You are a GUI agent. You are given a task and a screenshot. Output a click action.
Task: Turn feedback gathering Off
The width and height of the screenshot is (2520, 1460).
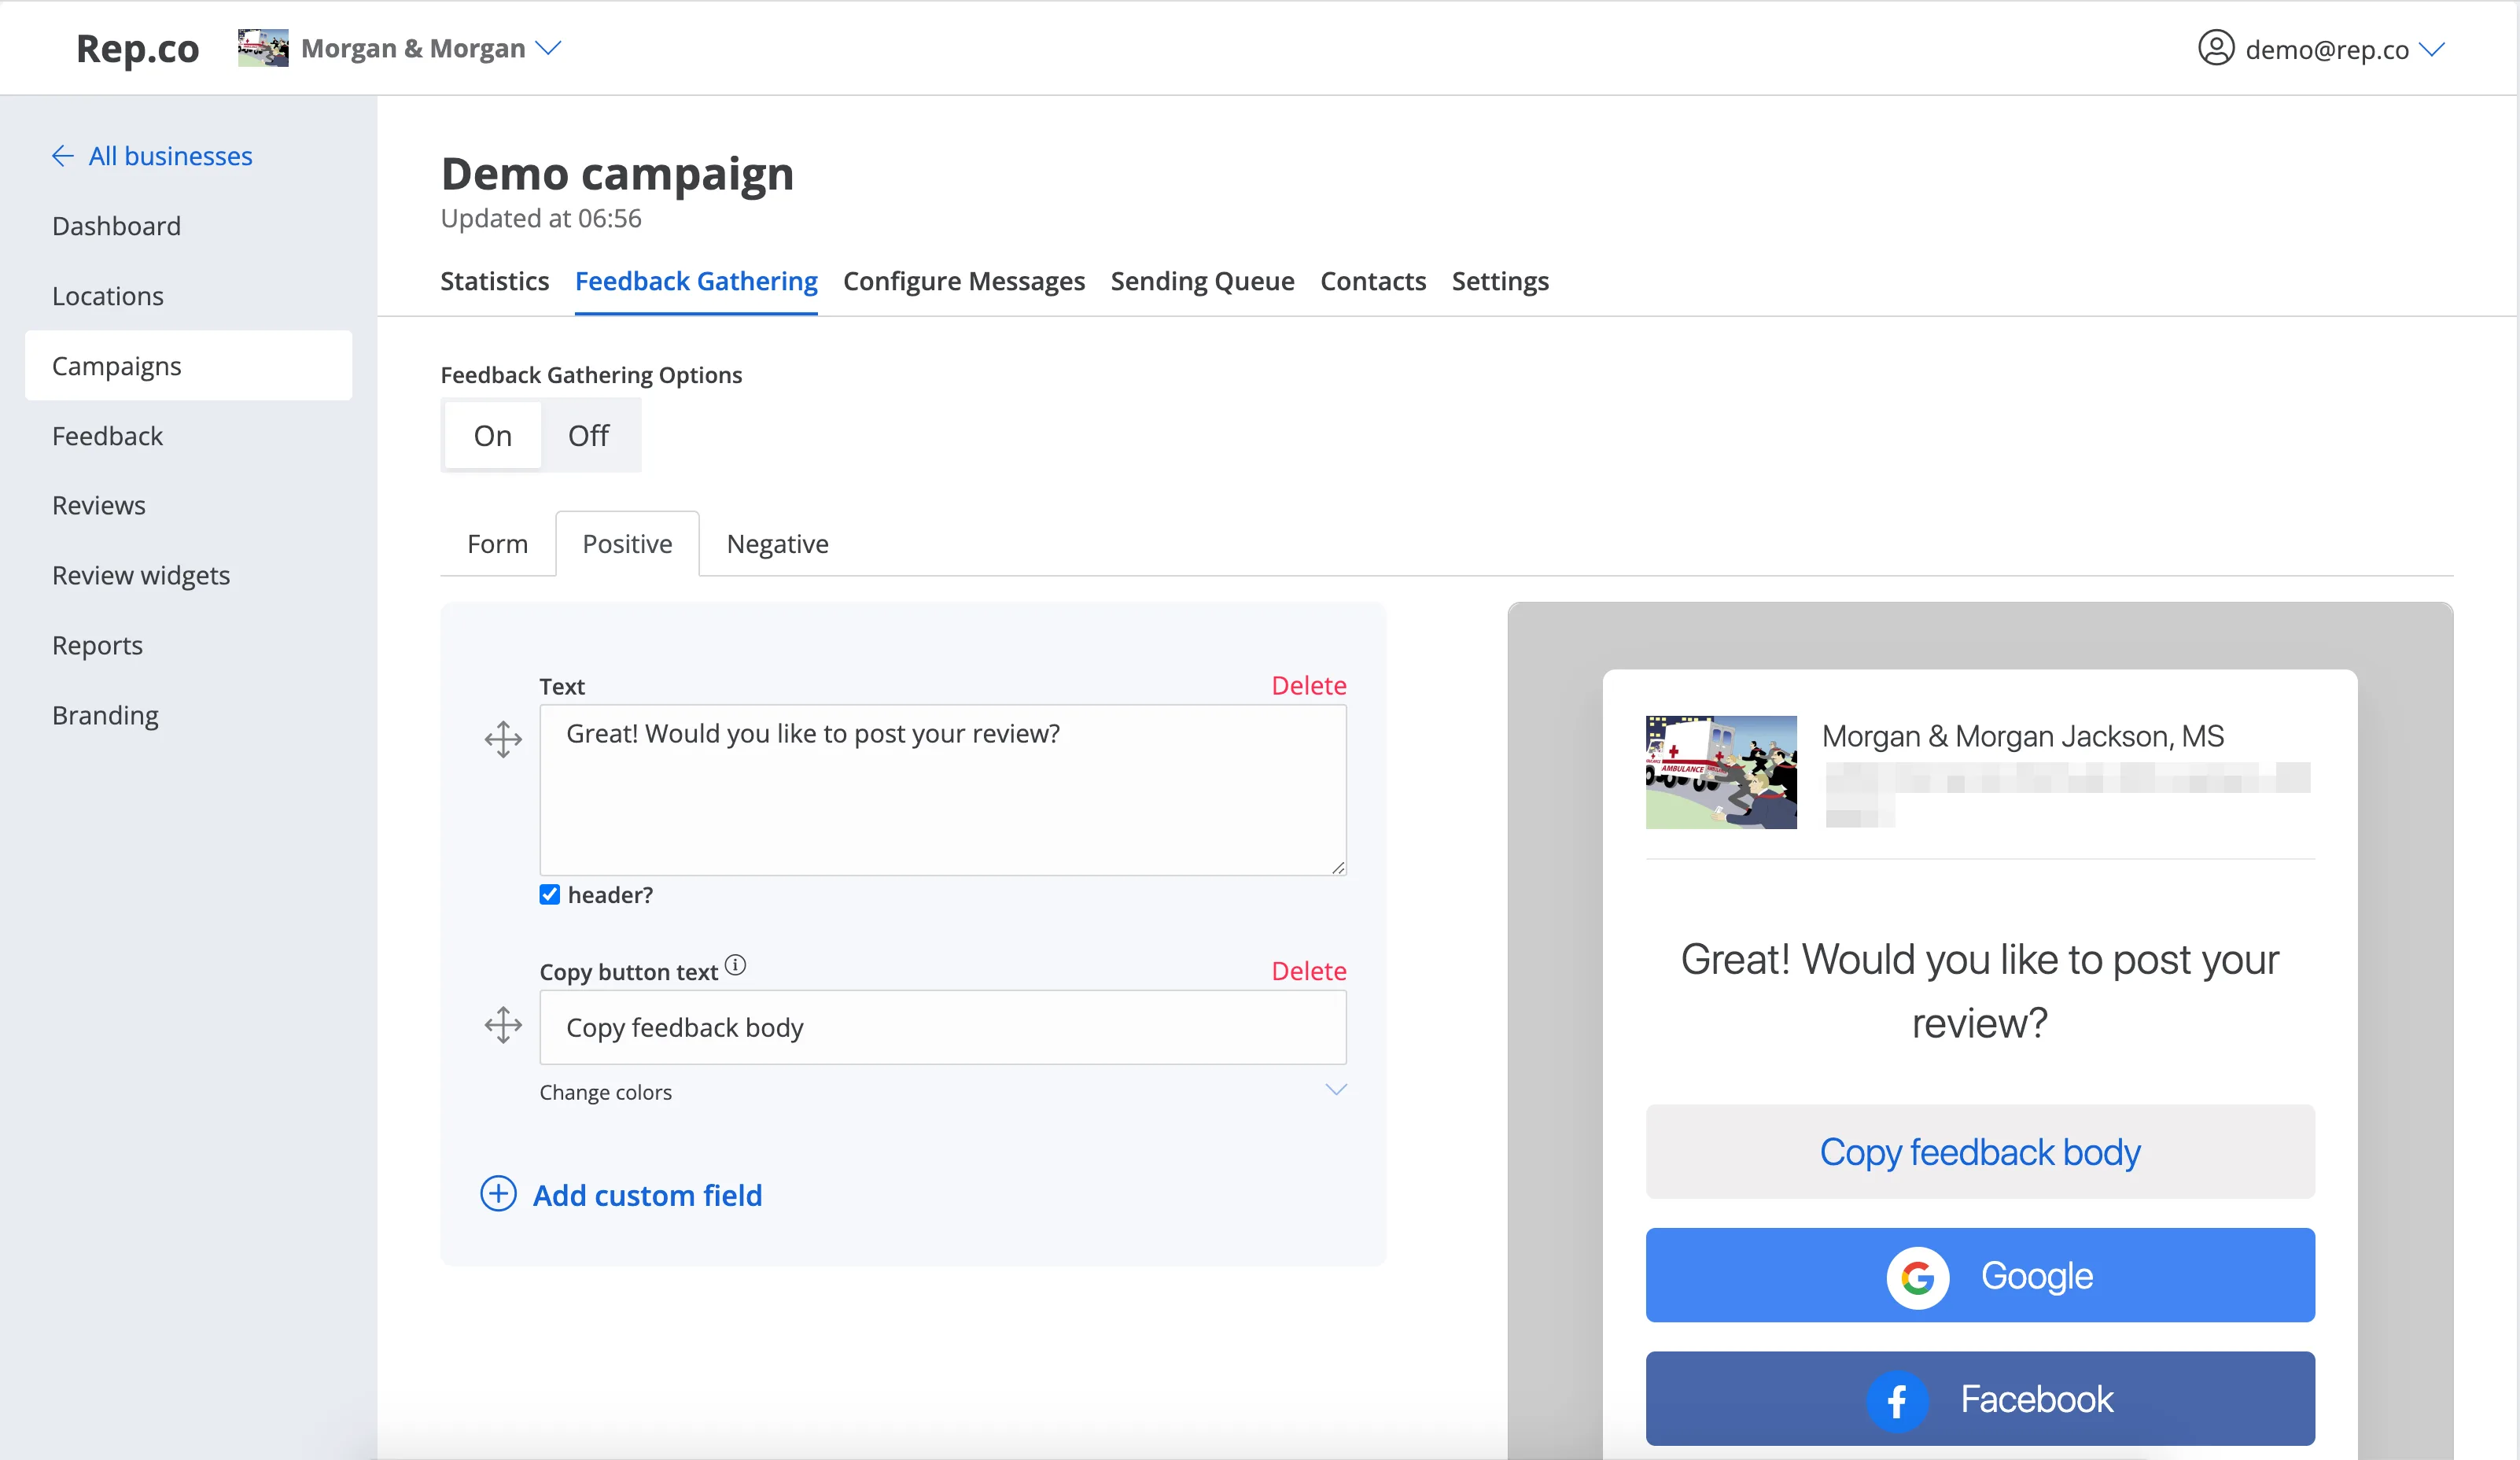pos(588,436)
